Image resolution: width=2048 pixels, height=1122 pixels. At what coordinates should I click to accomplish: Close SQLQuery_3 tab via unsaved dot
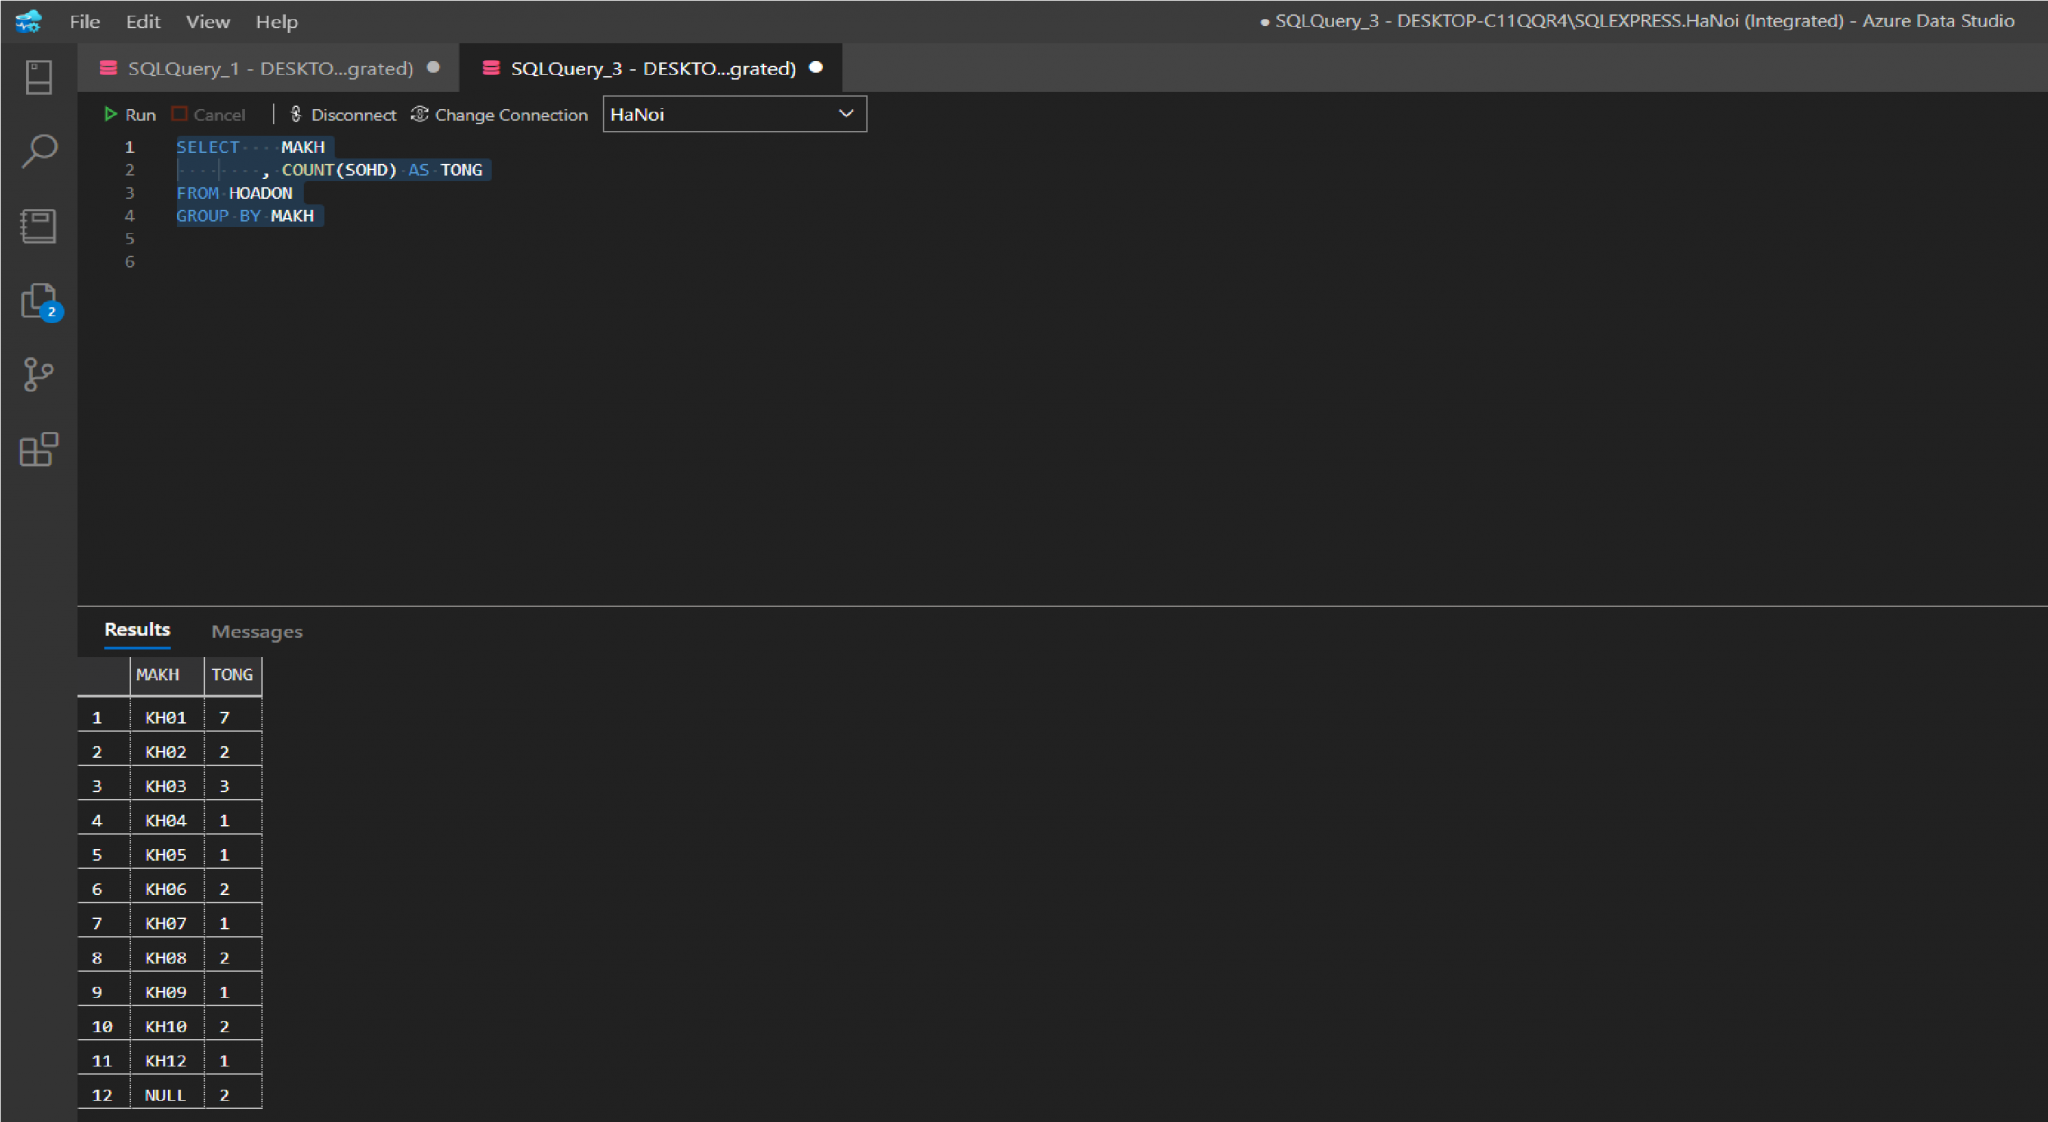(816, 68)
